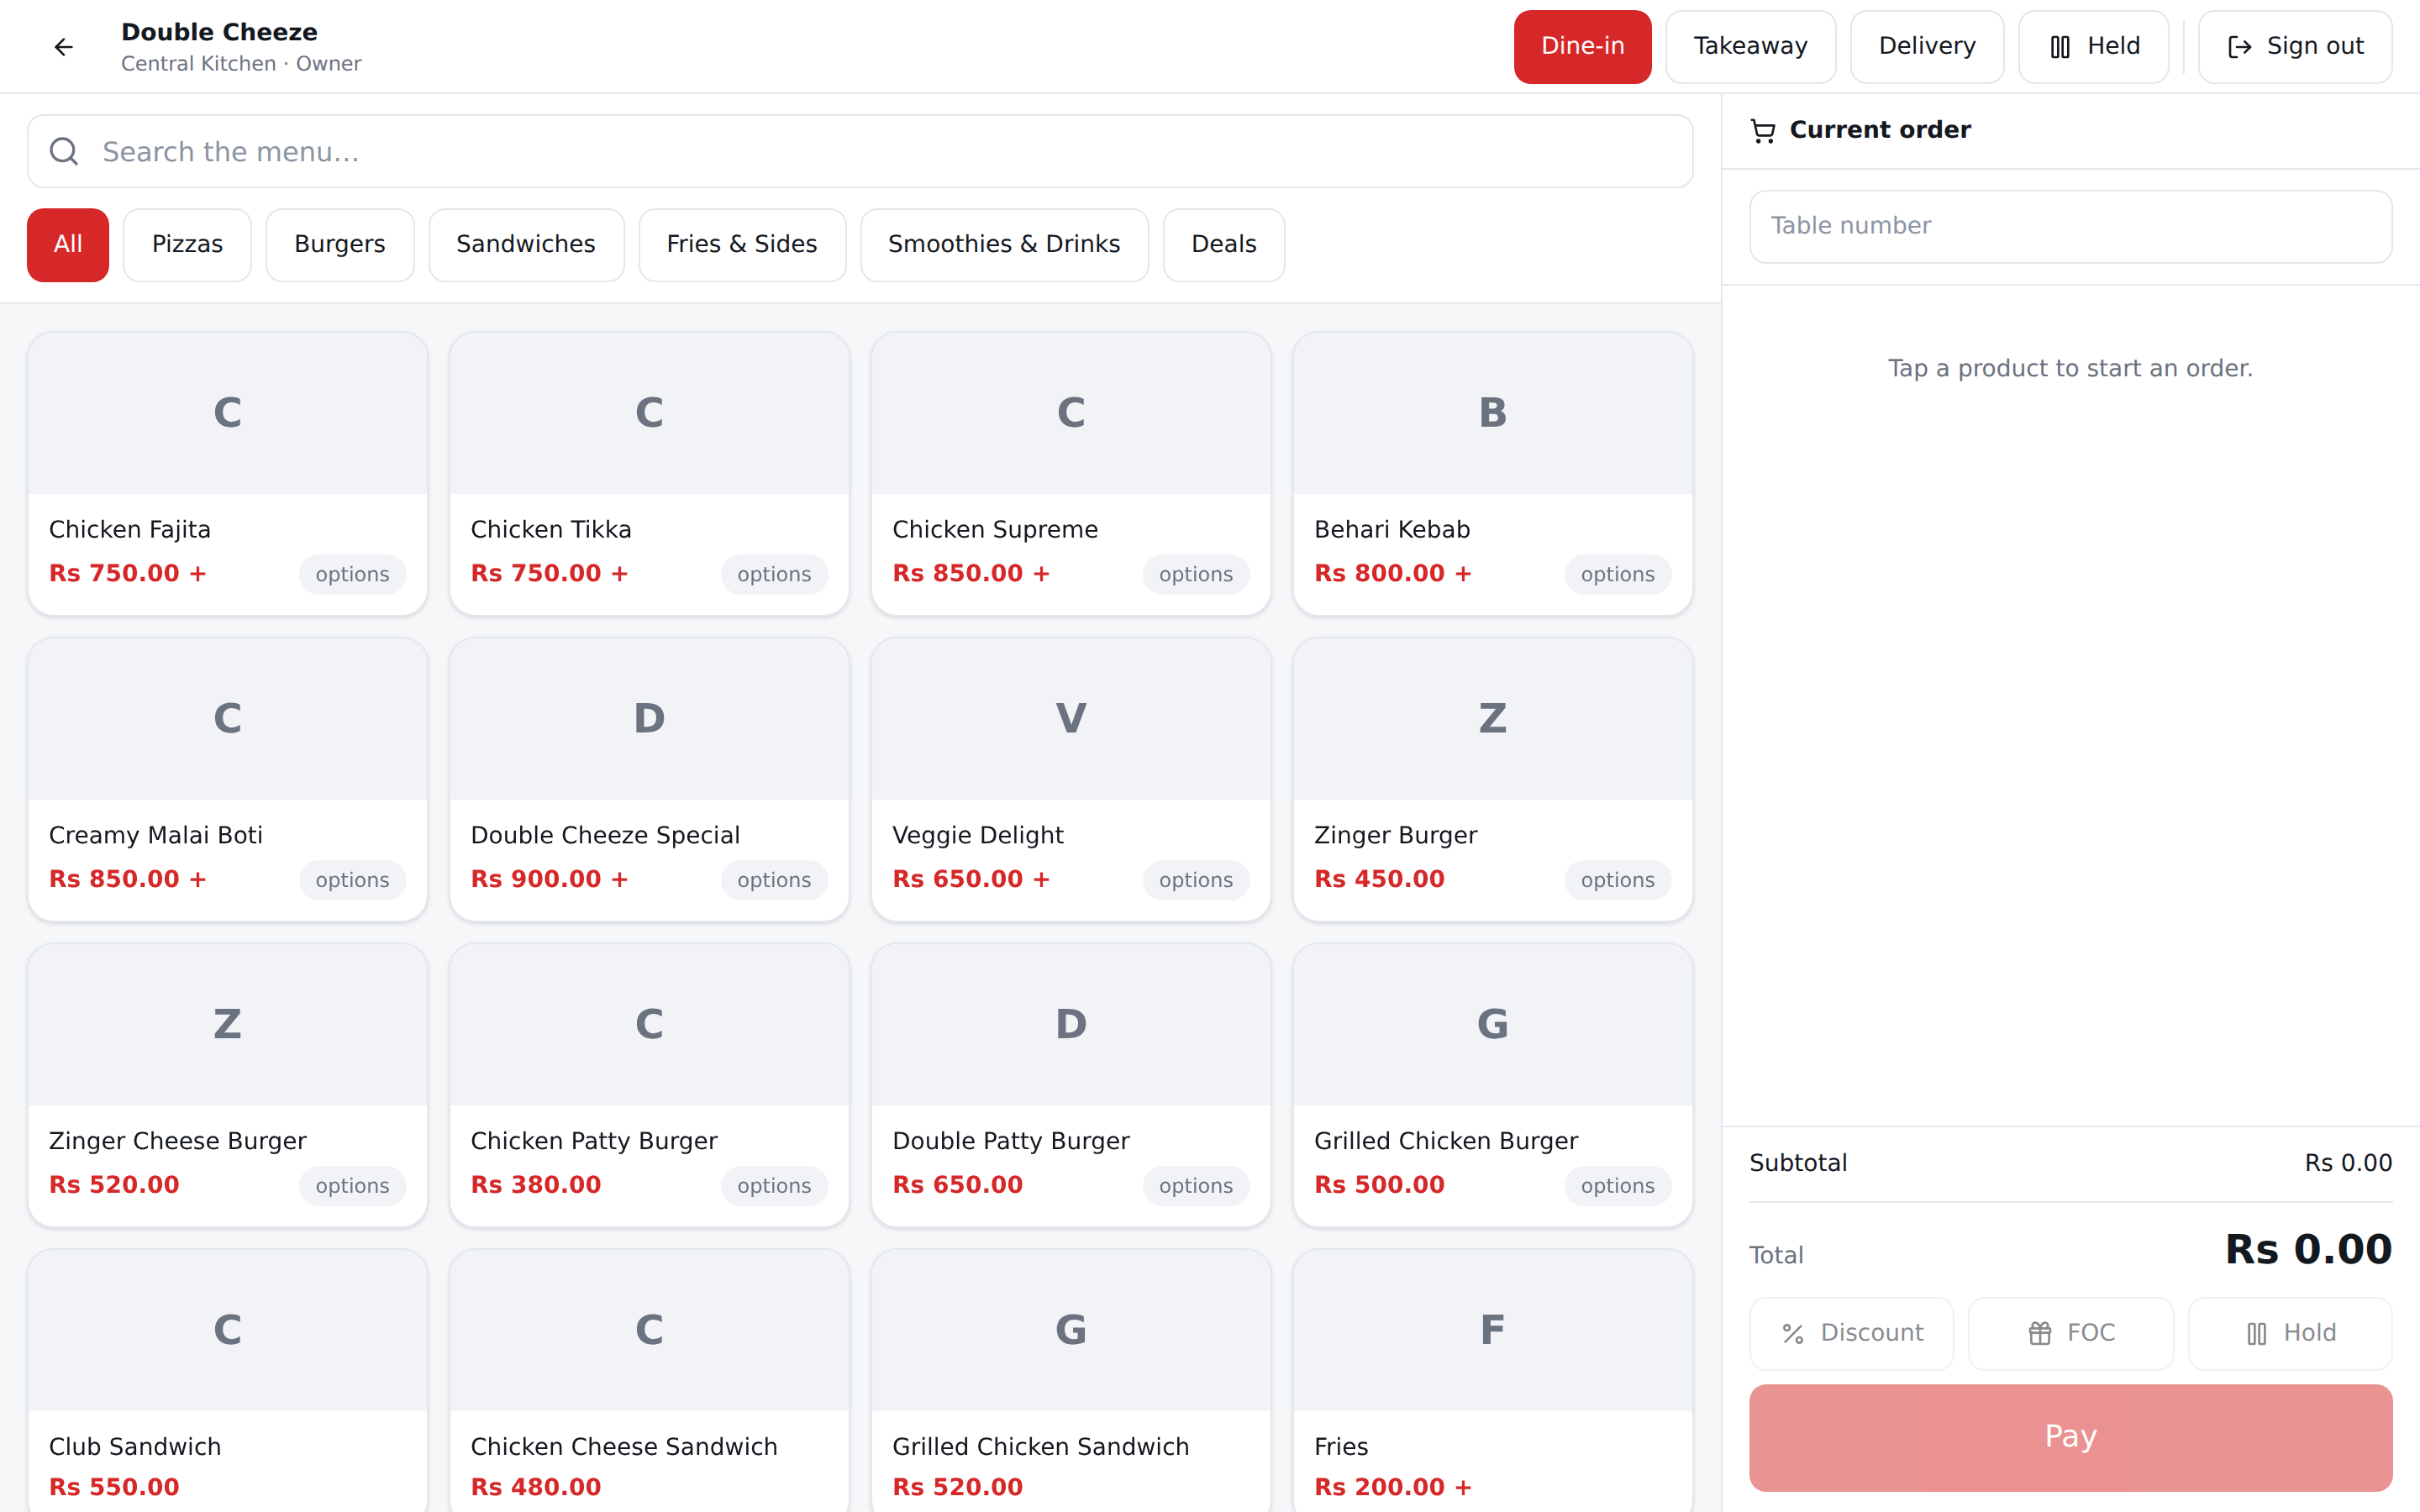
Task: Open options for Chicken Fajita
Action: tap(352, 574)
